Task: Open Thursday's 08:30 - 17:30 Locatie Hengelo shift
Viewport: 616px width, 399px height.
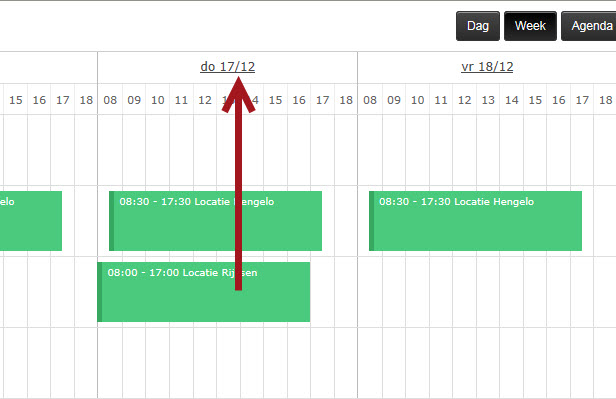Action: pos(215,221)
